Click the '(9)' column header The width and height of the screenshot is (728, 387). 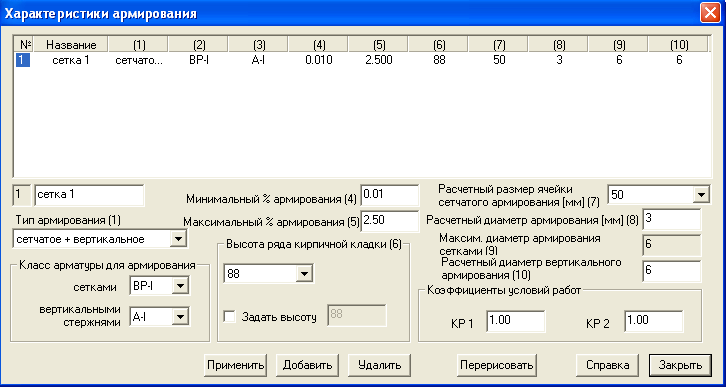618,45
